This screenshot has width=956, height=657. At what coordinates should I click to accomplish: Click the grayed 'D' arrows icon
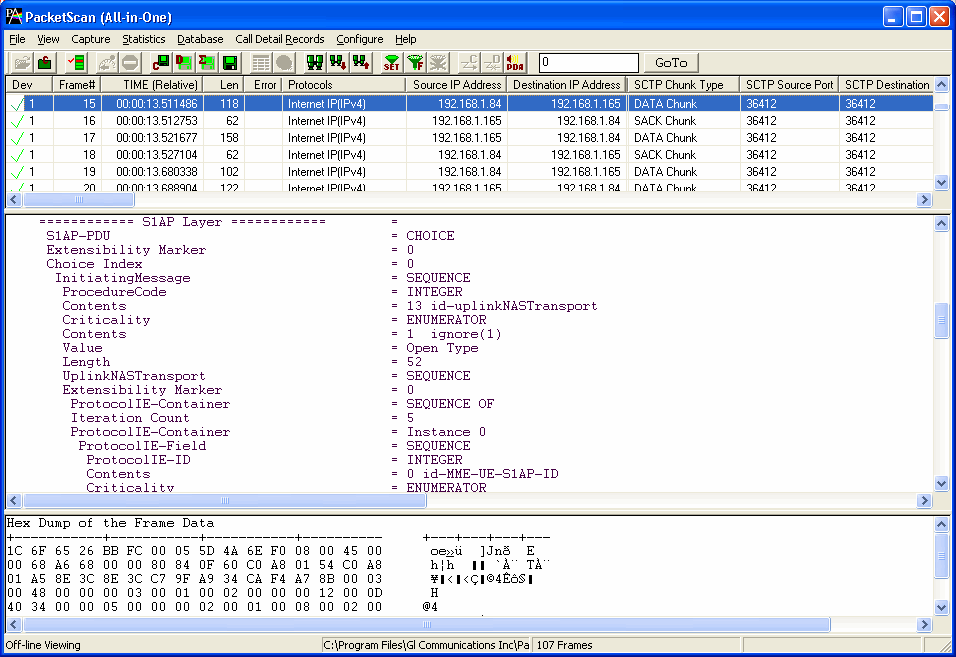(492, 63)
